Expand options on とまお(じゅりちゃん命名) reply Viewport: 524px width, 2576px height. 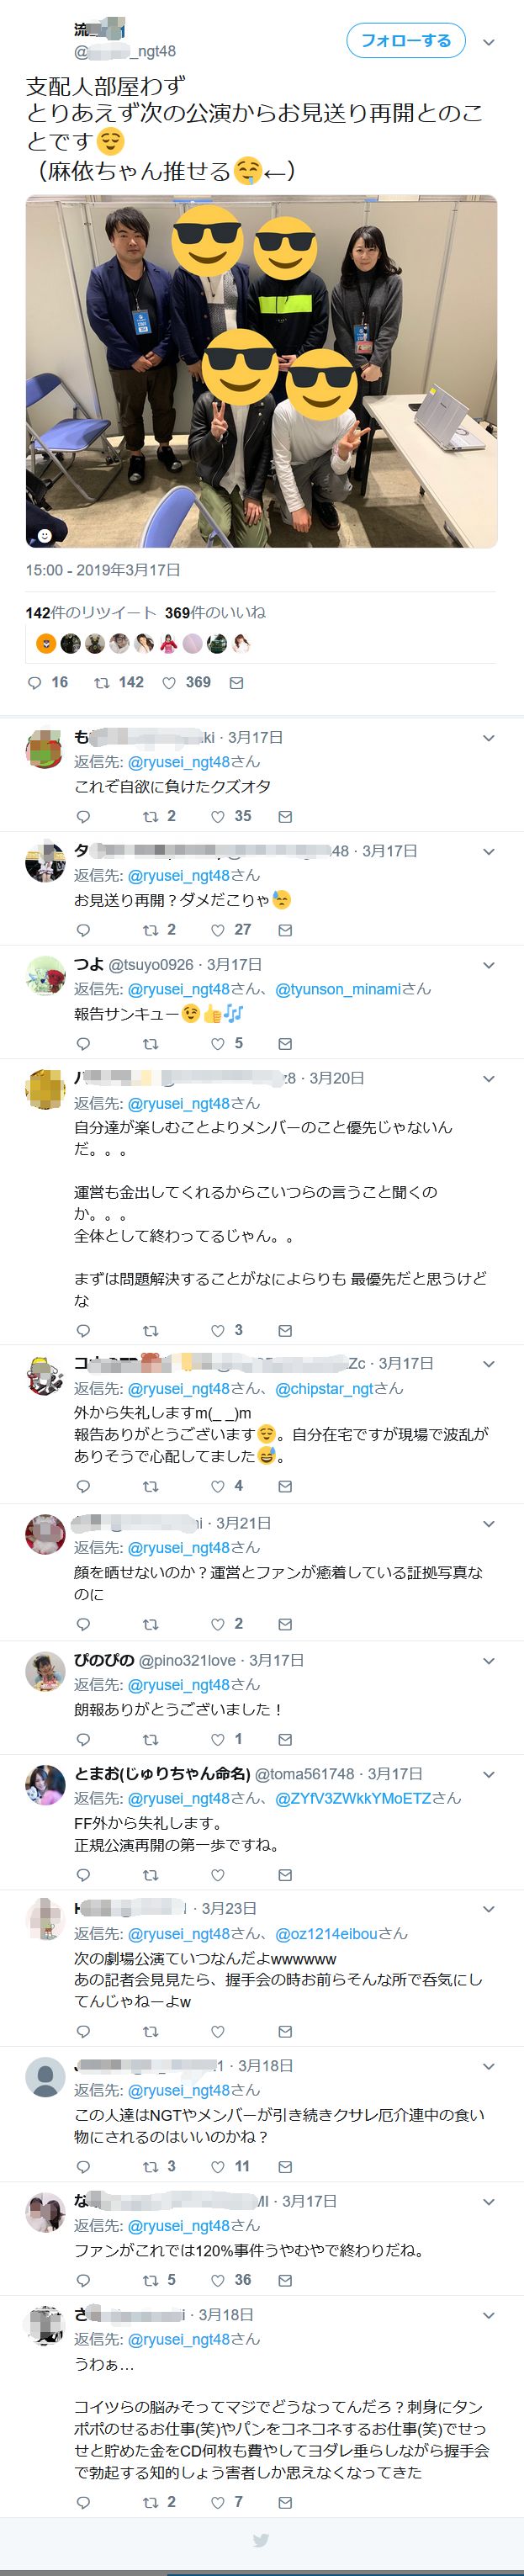click(x=488, y=1774)
